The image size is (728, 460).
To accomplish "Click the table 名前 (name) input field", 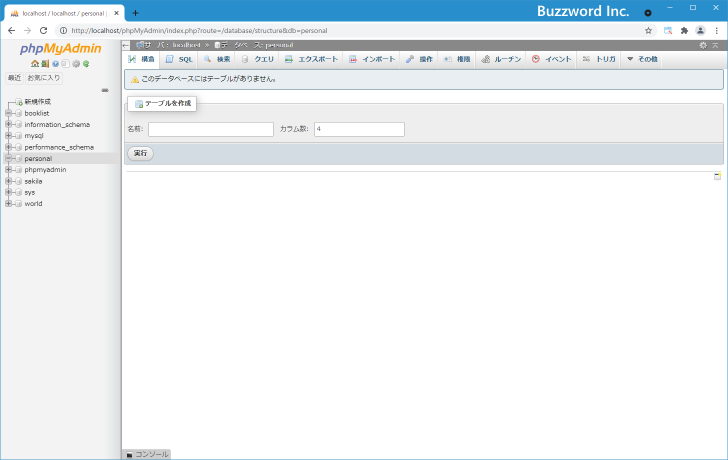I will coord(210,129).
